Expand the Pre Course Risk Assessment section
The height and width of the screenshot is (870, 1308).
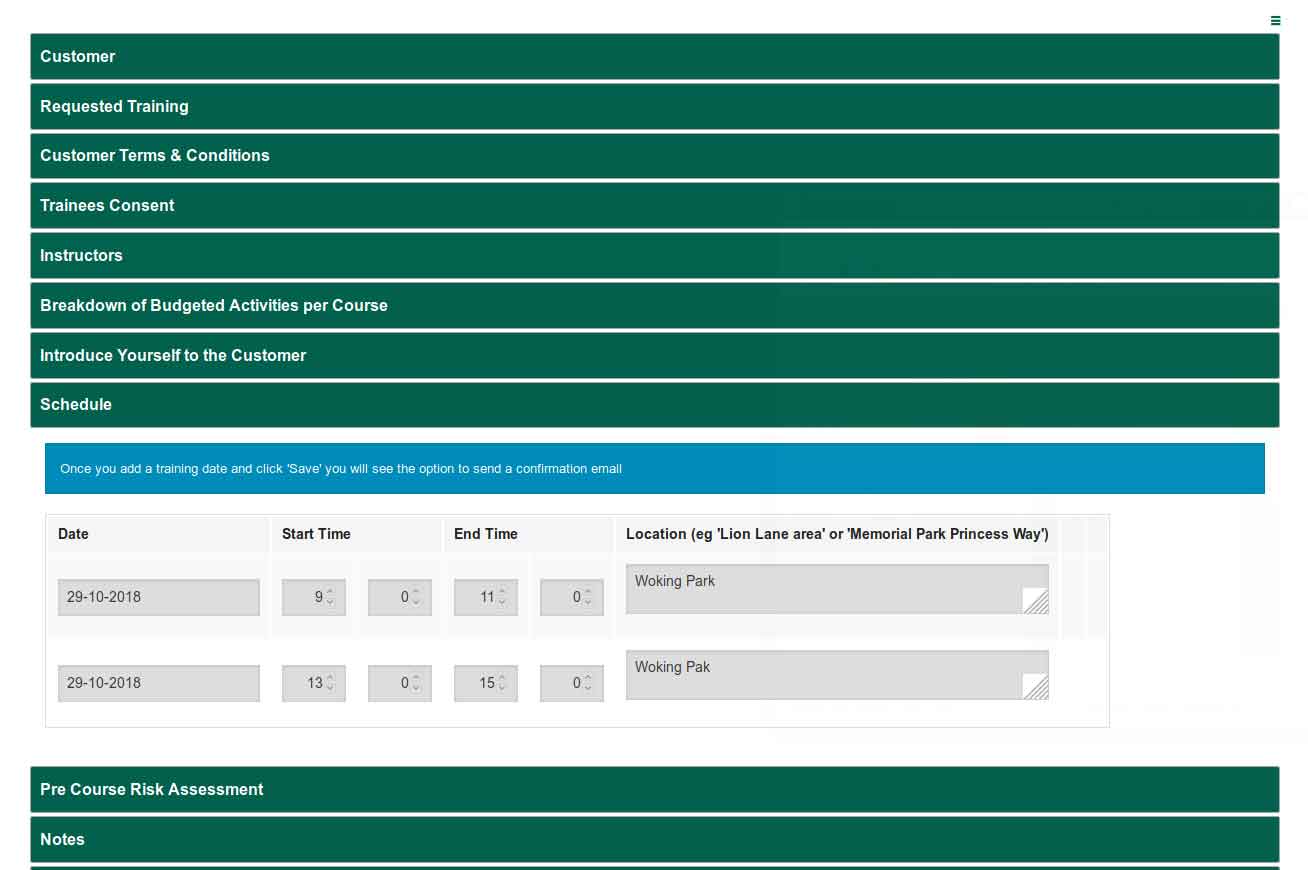(655, 789)
